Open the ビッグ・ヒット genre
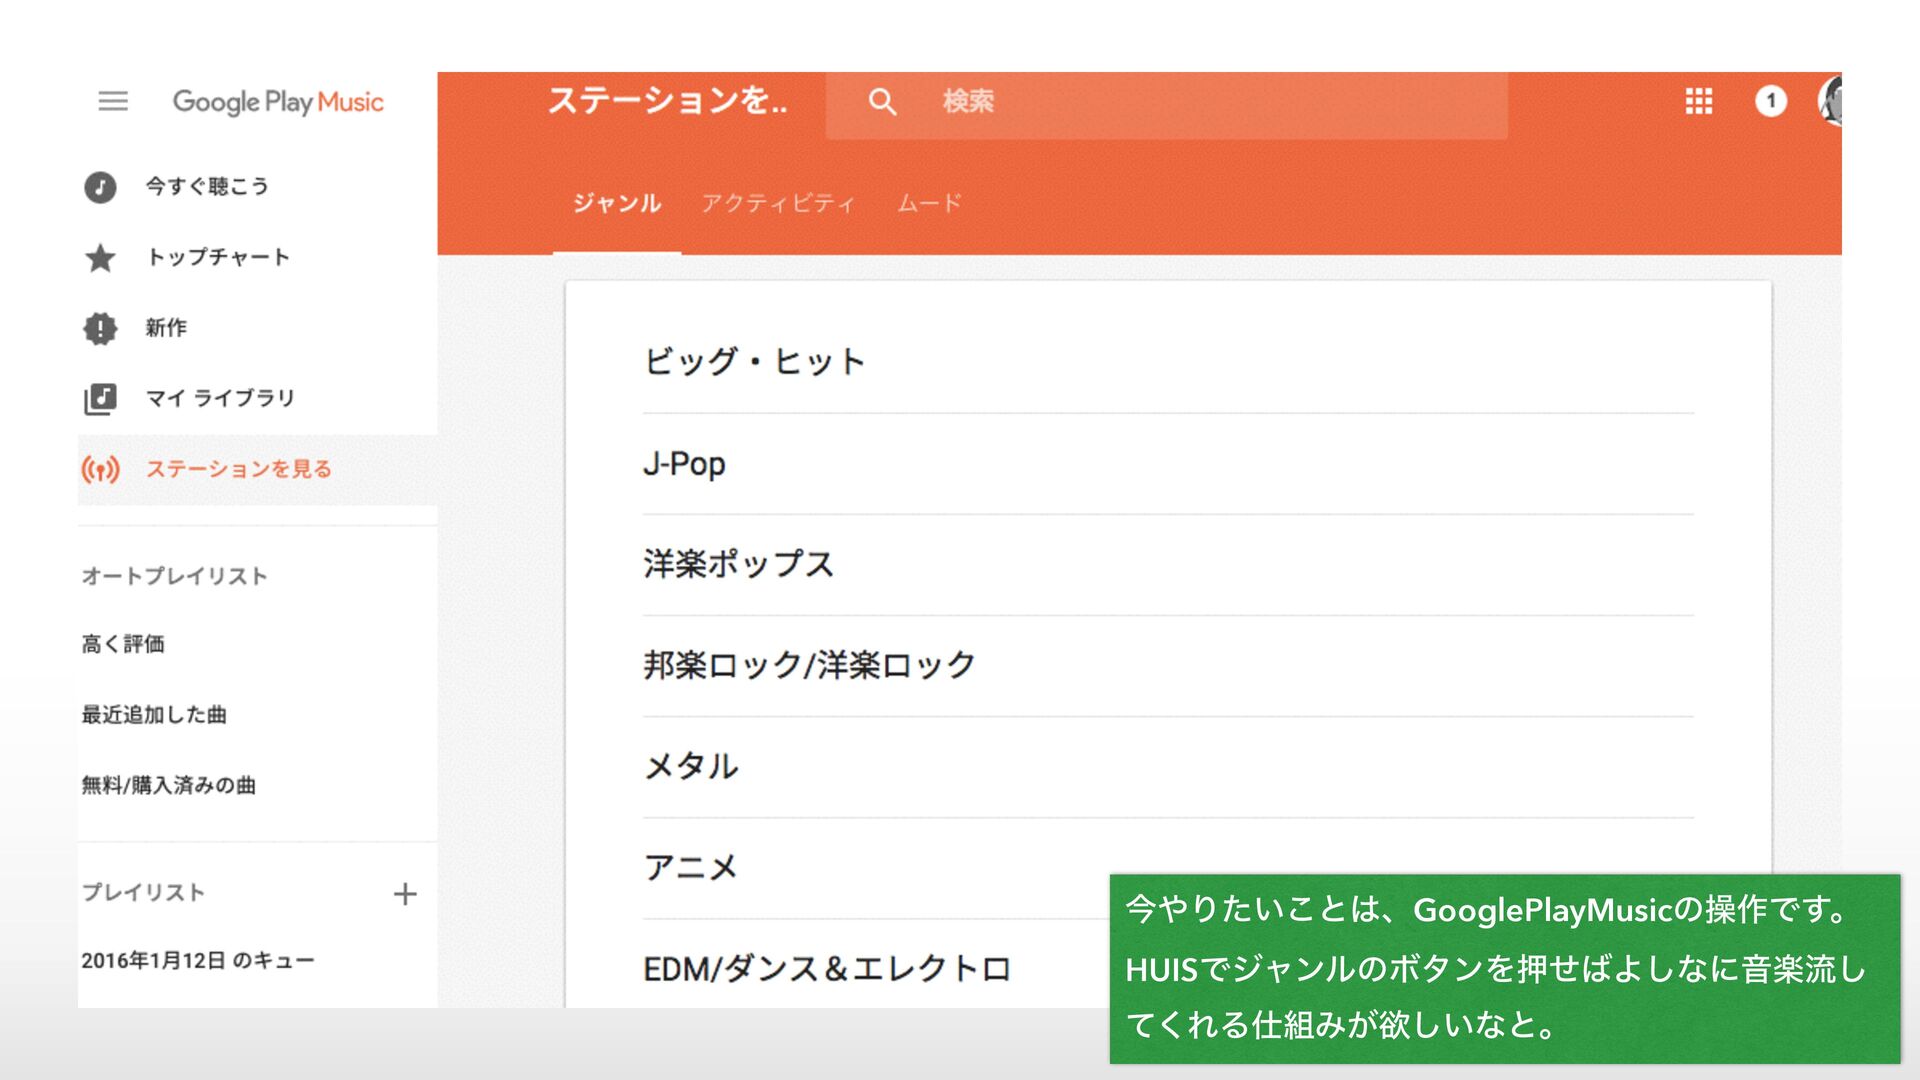The height and width of the screenshot is (1080, 1920). pos(754,362)
